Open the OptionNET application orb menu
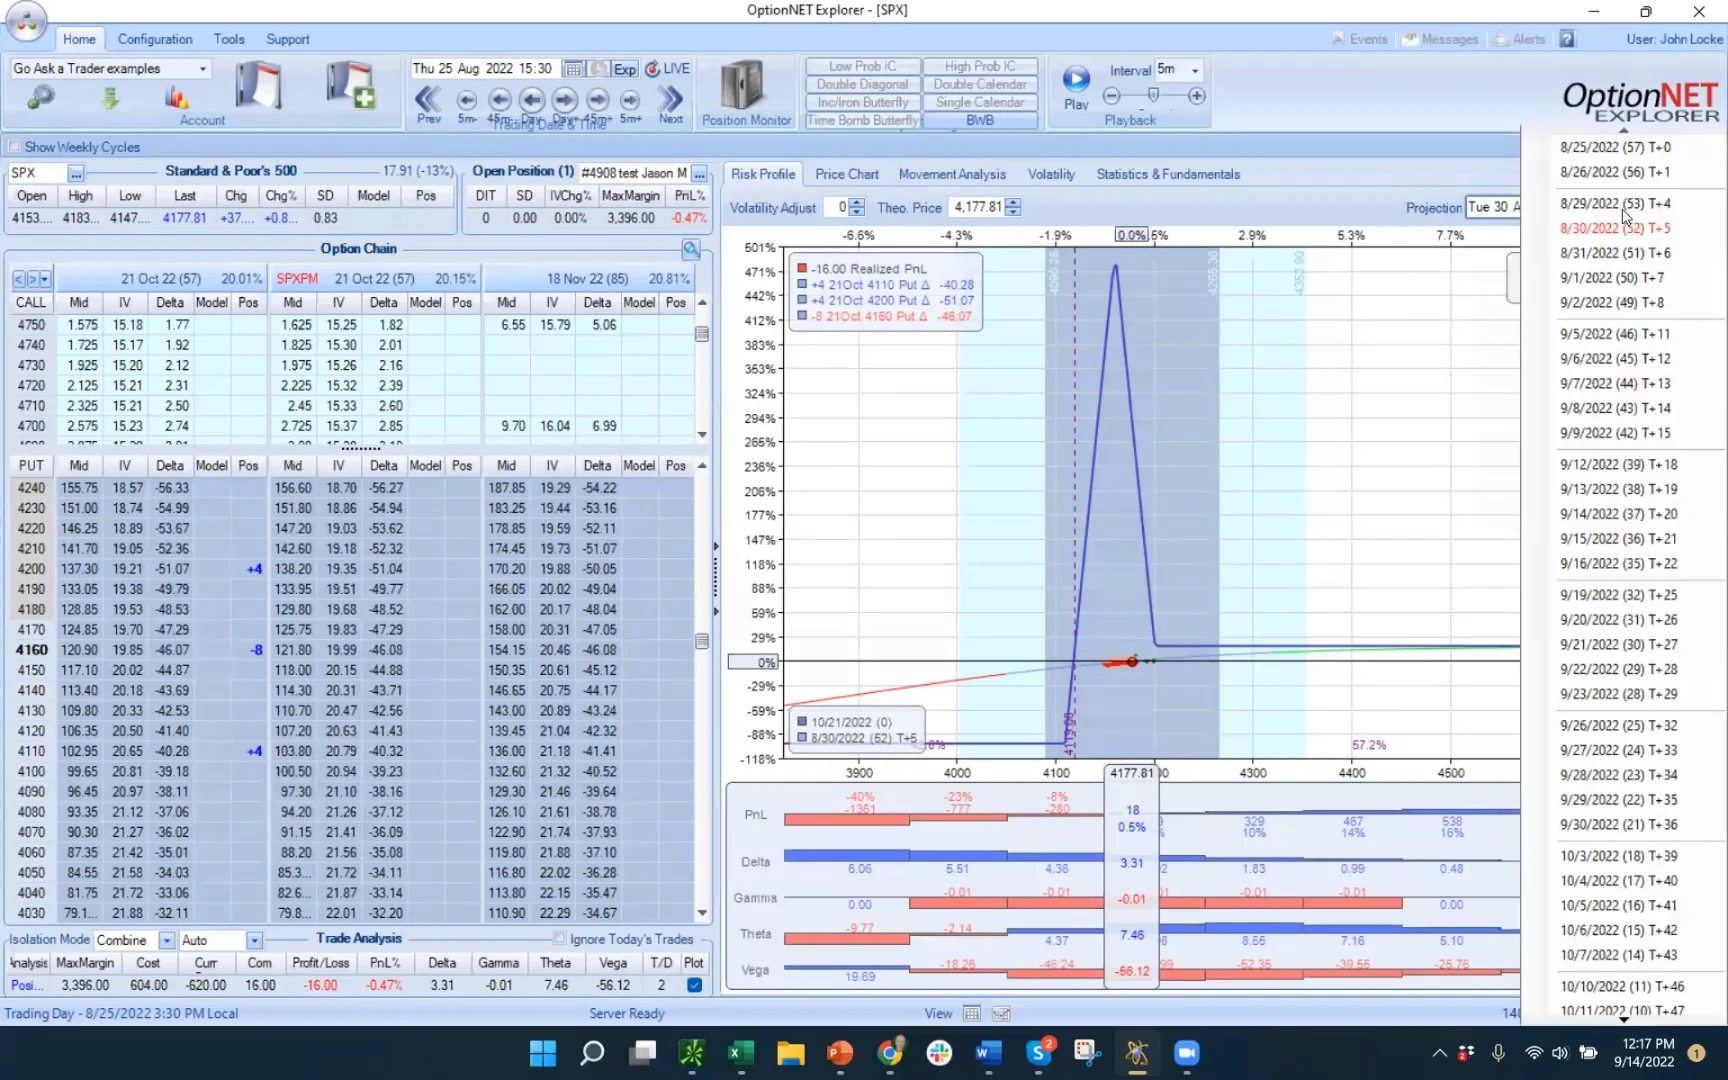This screenshot has height=1080, width=1728. click(26, 21)
